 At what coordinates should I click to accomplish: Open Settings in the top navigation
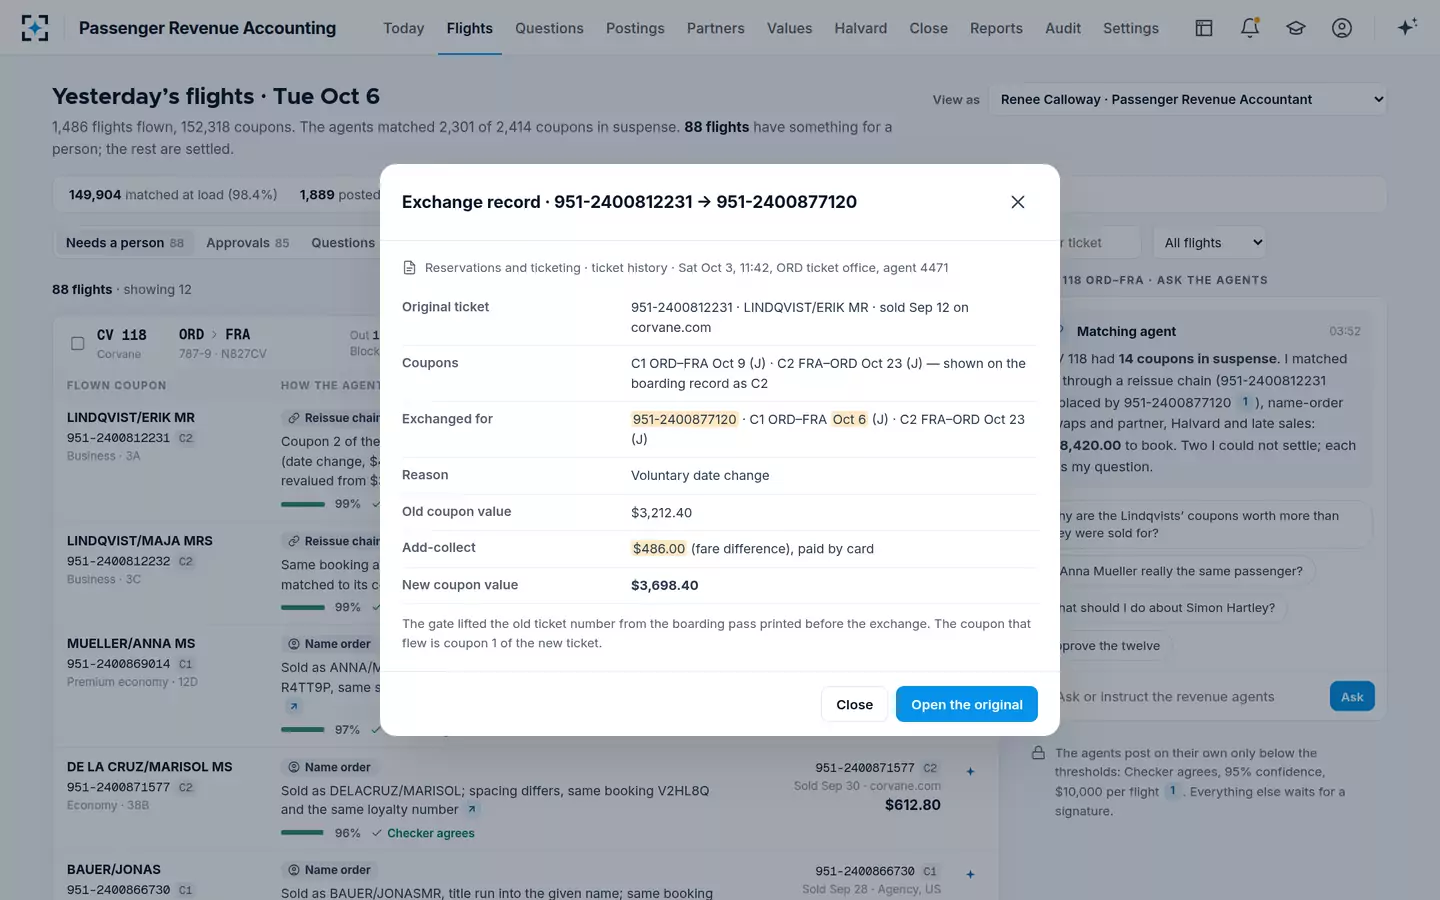pyautogui.click(x=1131, y=28)
